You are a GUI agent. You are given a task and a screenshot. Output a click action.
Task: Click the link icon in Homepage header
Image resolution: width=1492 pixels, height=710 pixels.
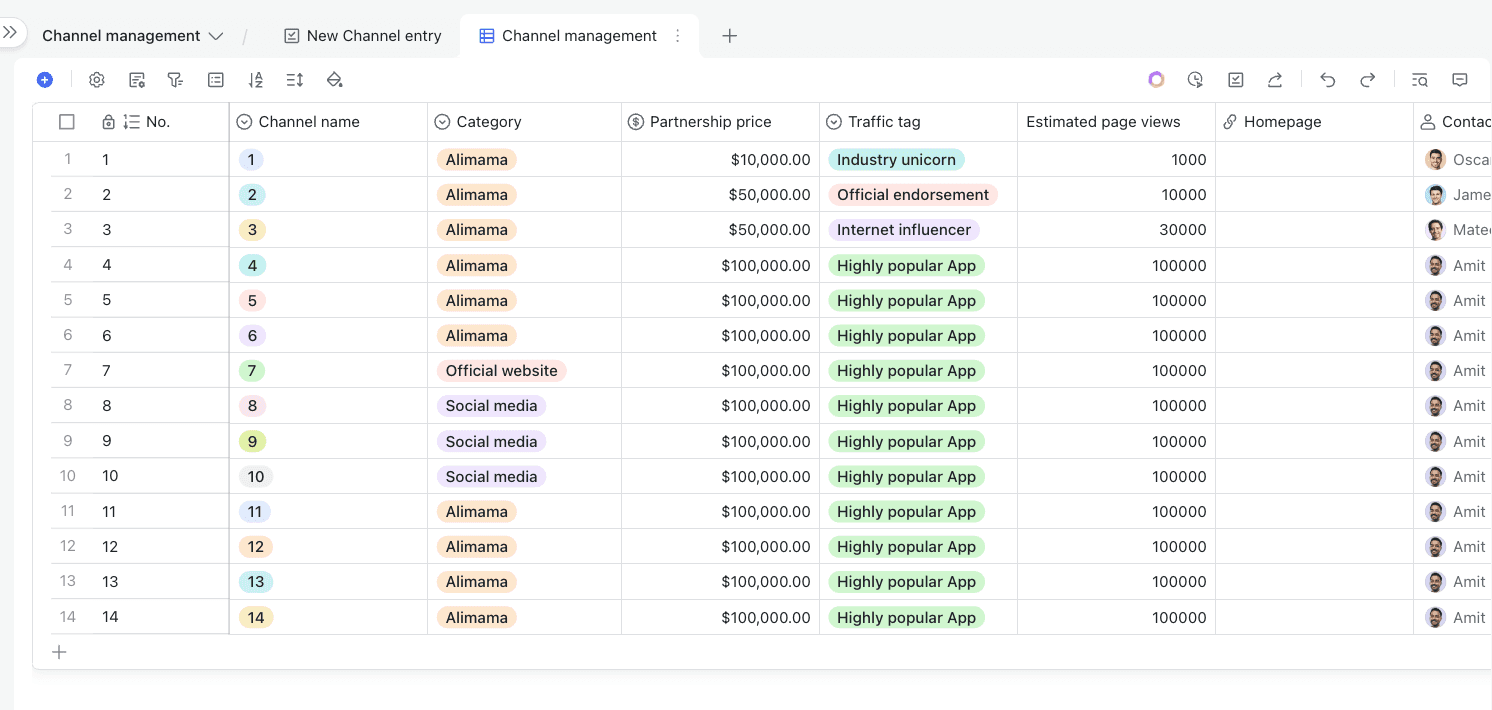tap(1231, 122)
